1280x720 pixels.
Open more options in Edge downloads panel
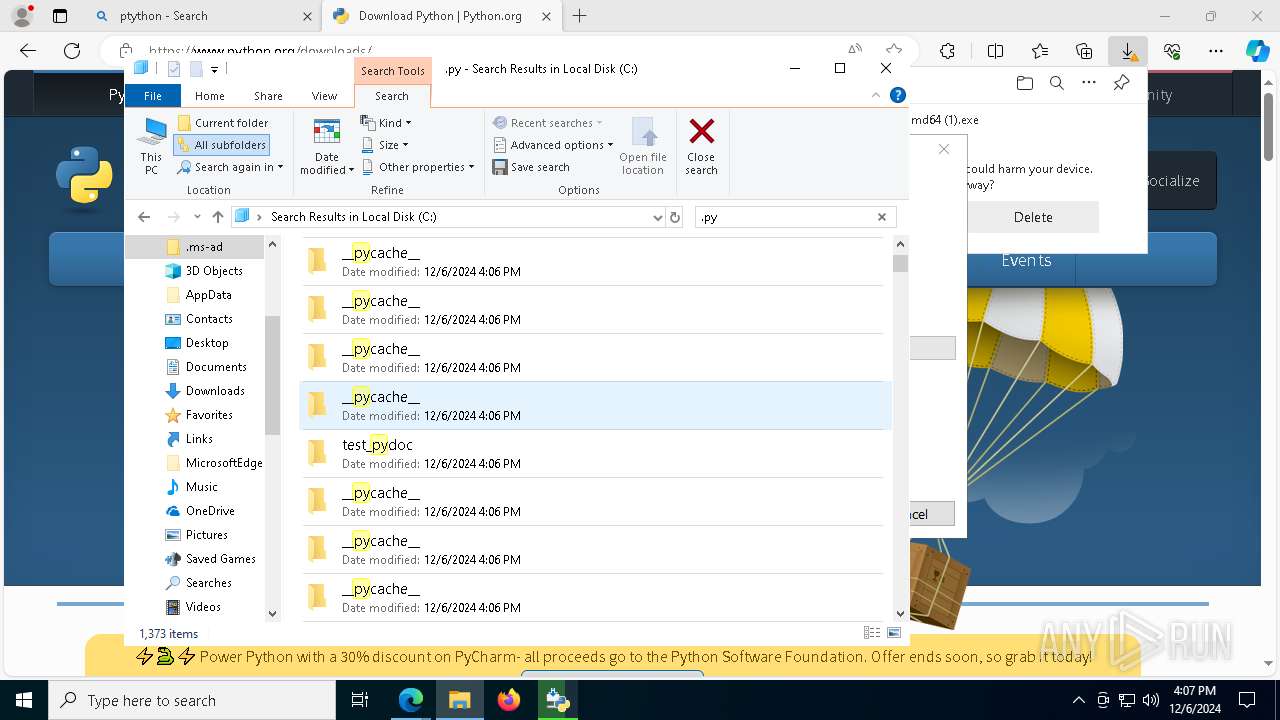[1088, 83]
